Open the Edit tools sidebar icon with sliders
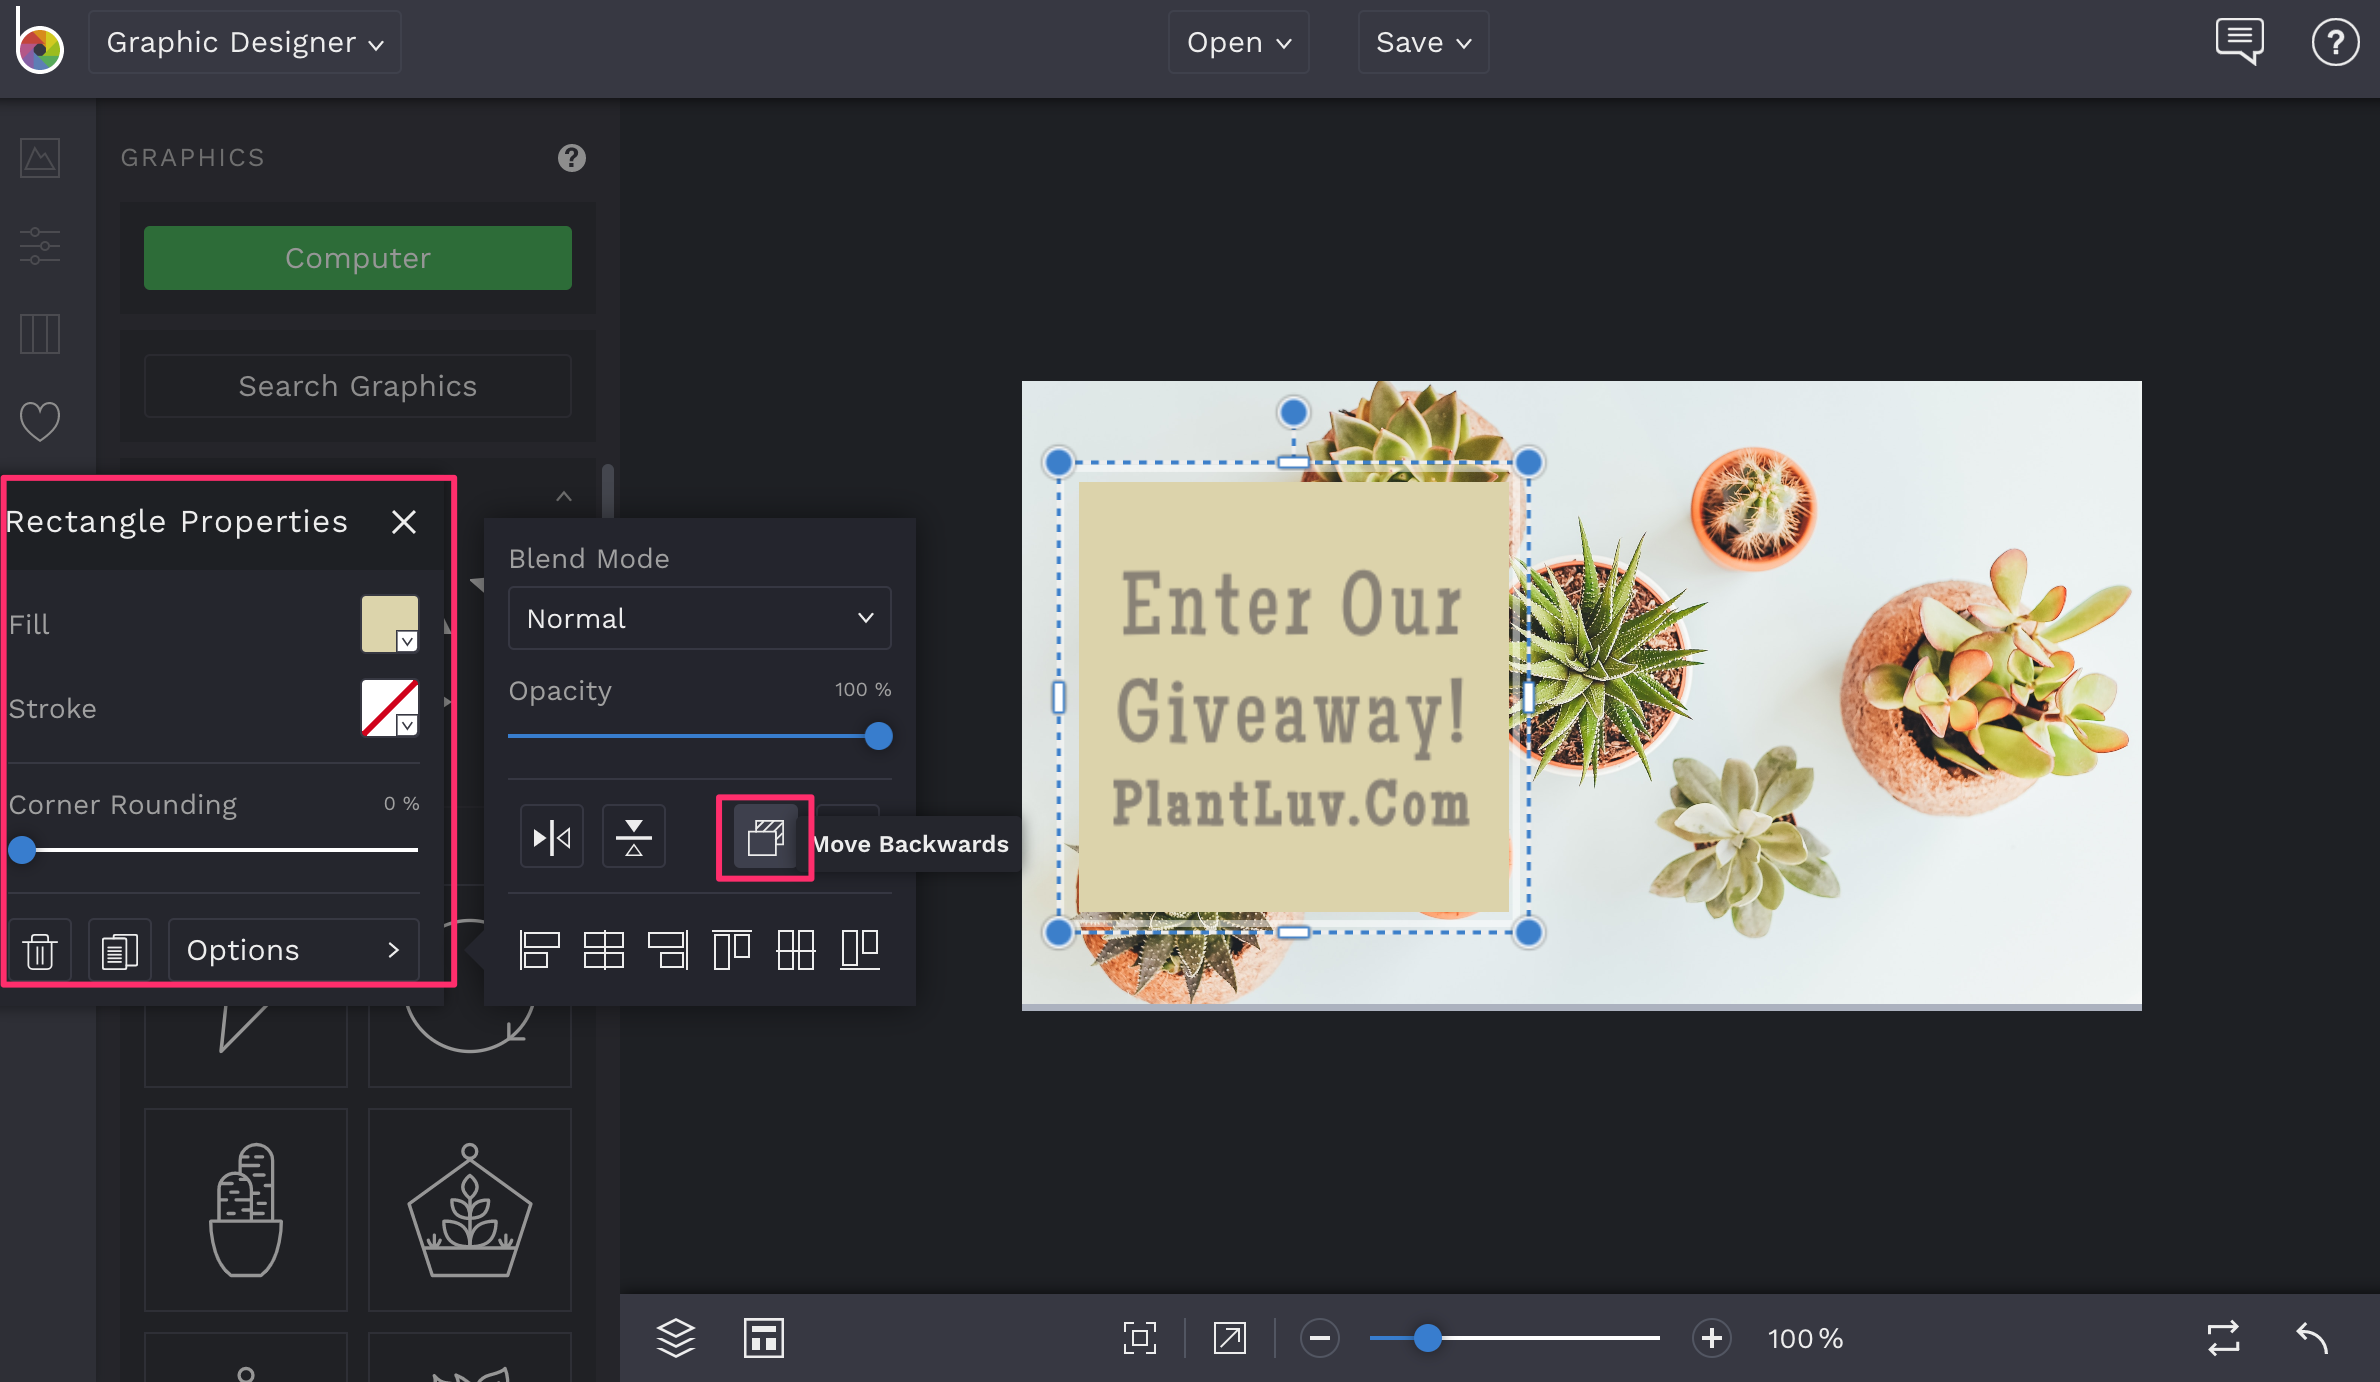Screen dimensions: 2380x1382 39,246
